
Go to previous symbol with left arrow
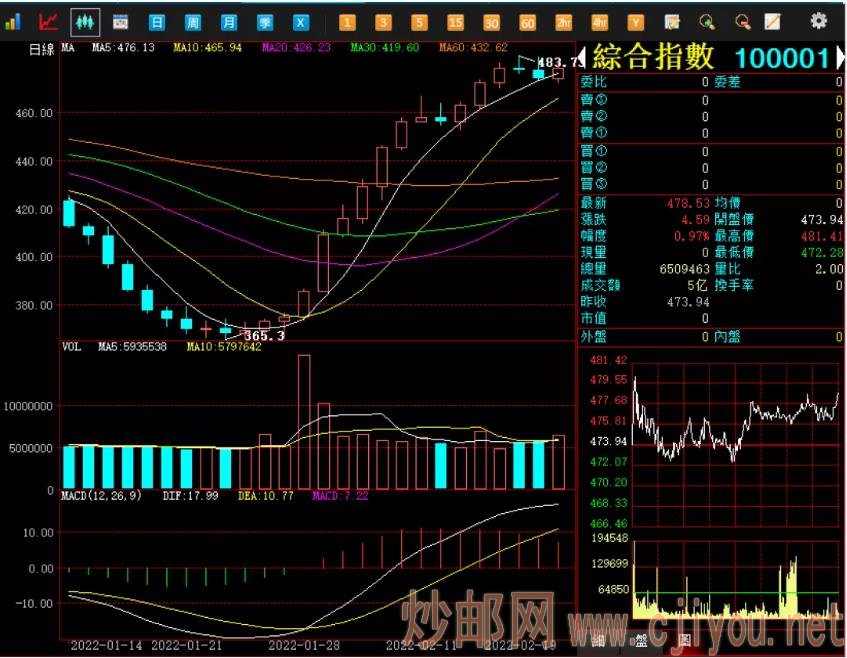[x=583, y=58]
